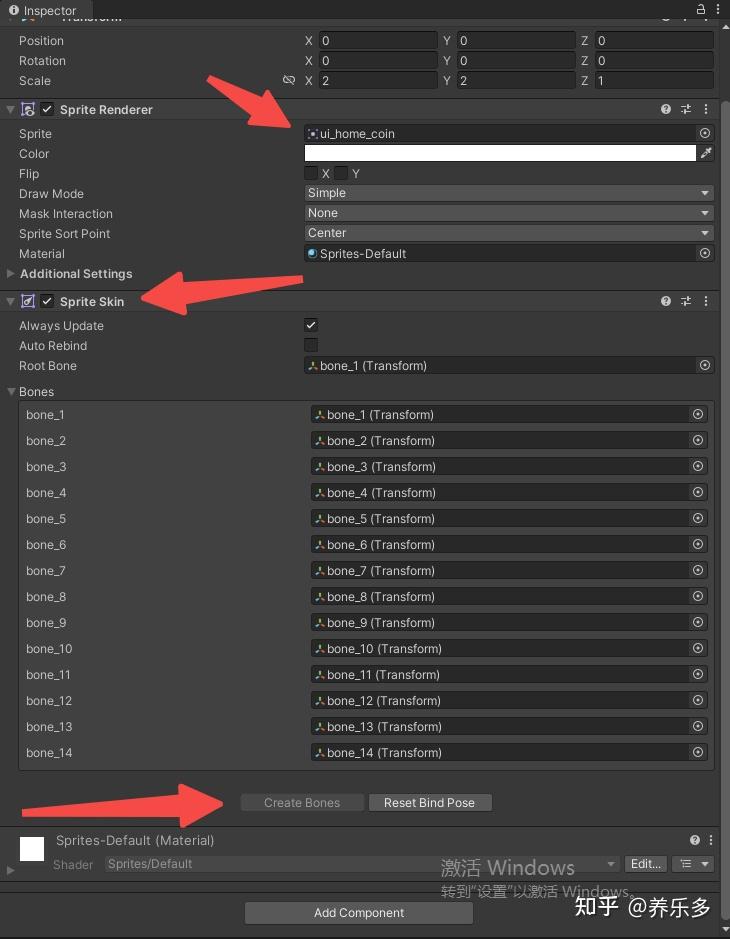Open the white Color field picker
Viewport: 730px width, 939px height.
(x=500, y=153)
